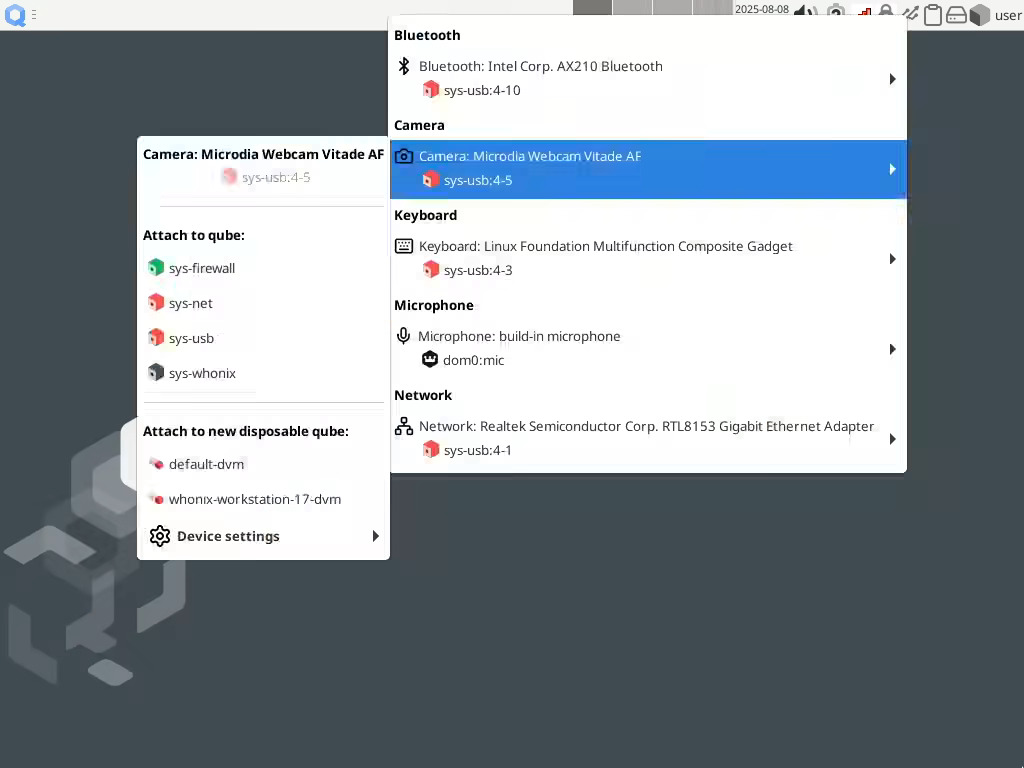The height and width of the screenshot is (768, 1024).
Task: Click the dom0:mic red qube badge
Action: [429, 359]
